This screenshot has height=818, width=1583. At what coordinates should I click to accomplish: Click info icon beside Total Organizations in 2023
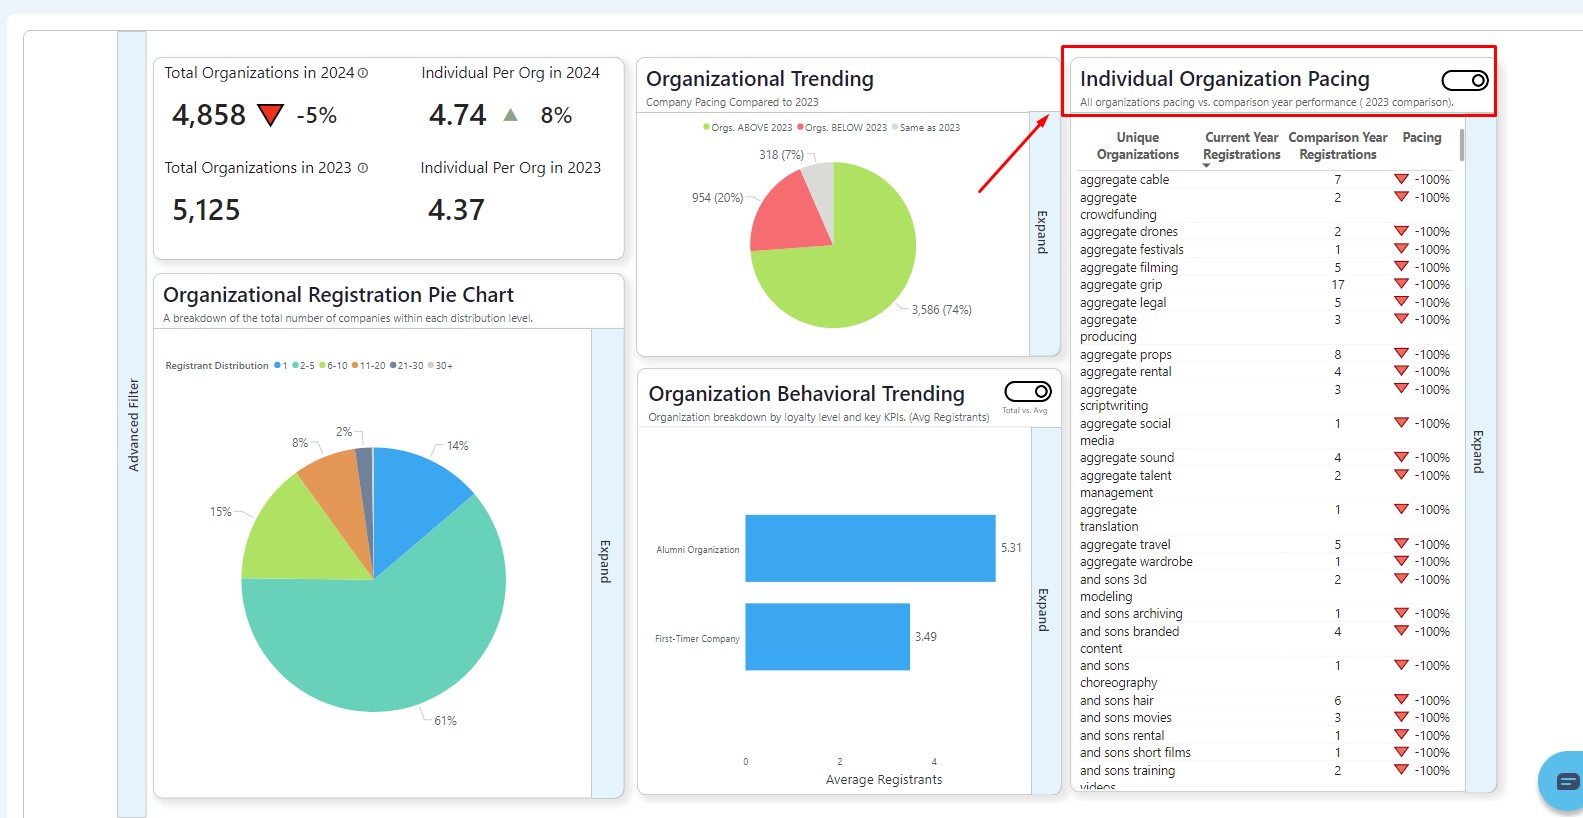[x=363, y=168]
